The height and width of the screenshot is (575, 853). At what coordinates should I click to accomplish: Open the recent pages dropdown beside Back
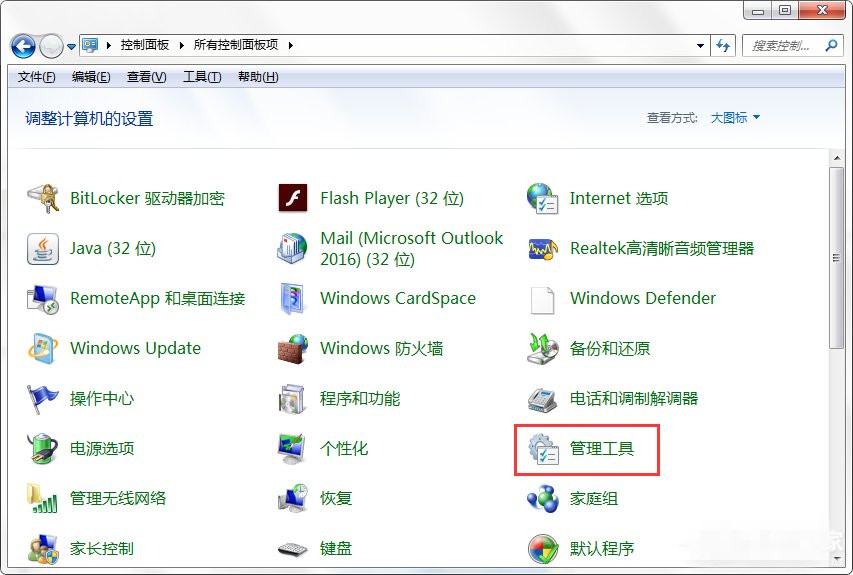(x=71, y=46)
